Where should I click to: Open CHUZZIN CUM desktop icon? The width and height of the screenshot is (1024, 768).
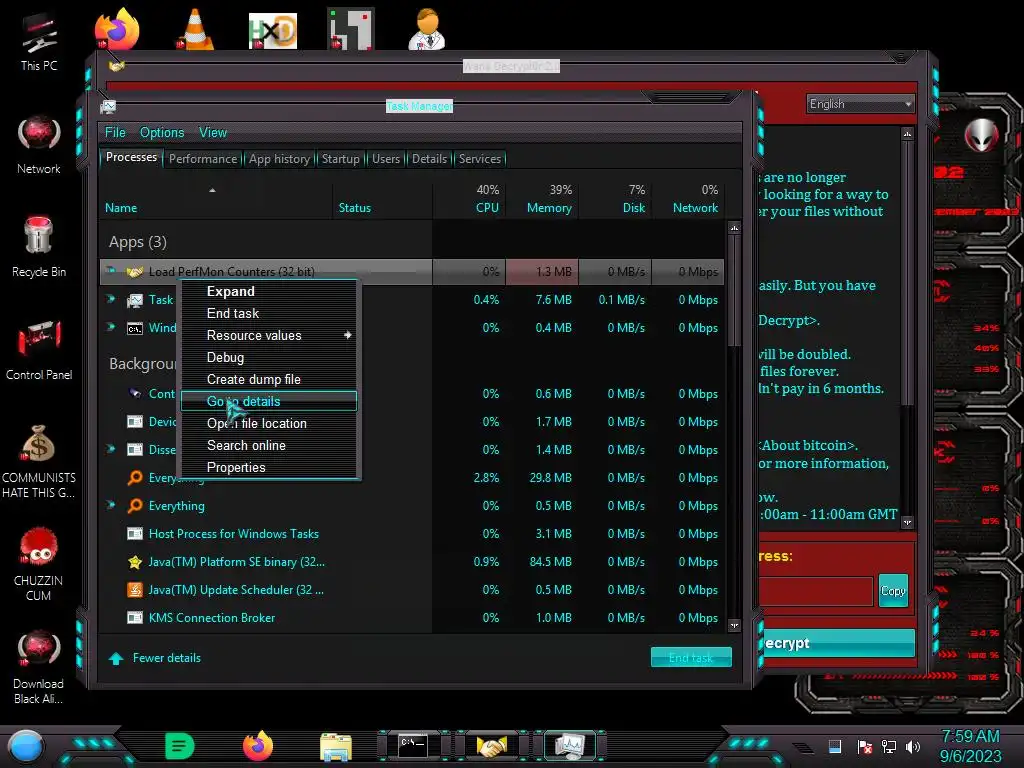[39, 564]
